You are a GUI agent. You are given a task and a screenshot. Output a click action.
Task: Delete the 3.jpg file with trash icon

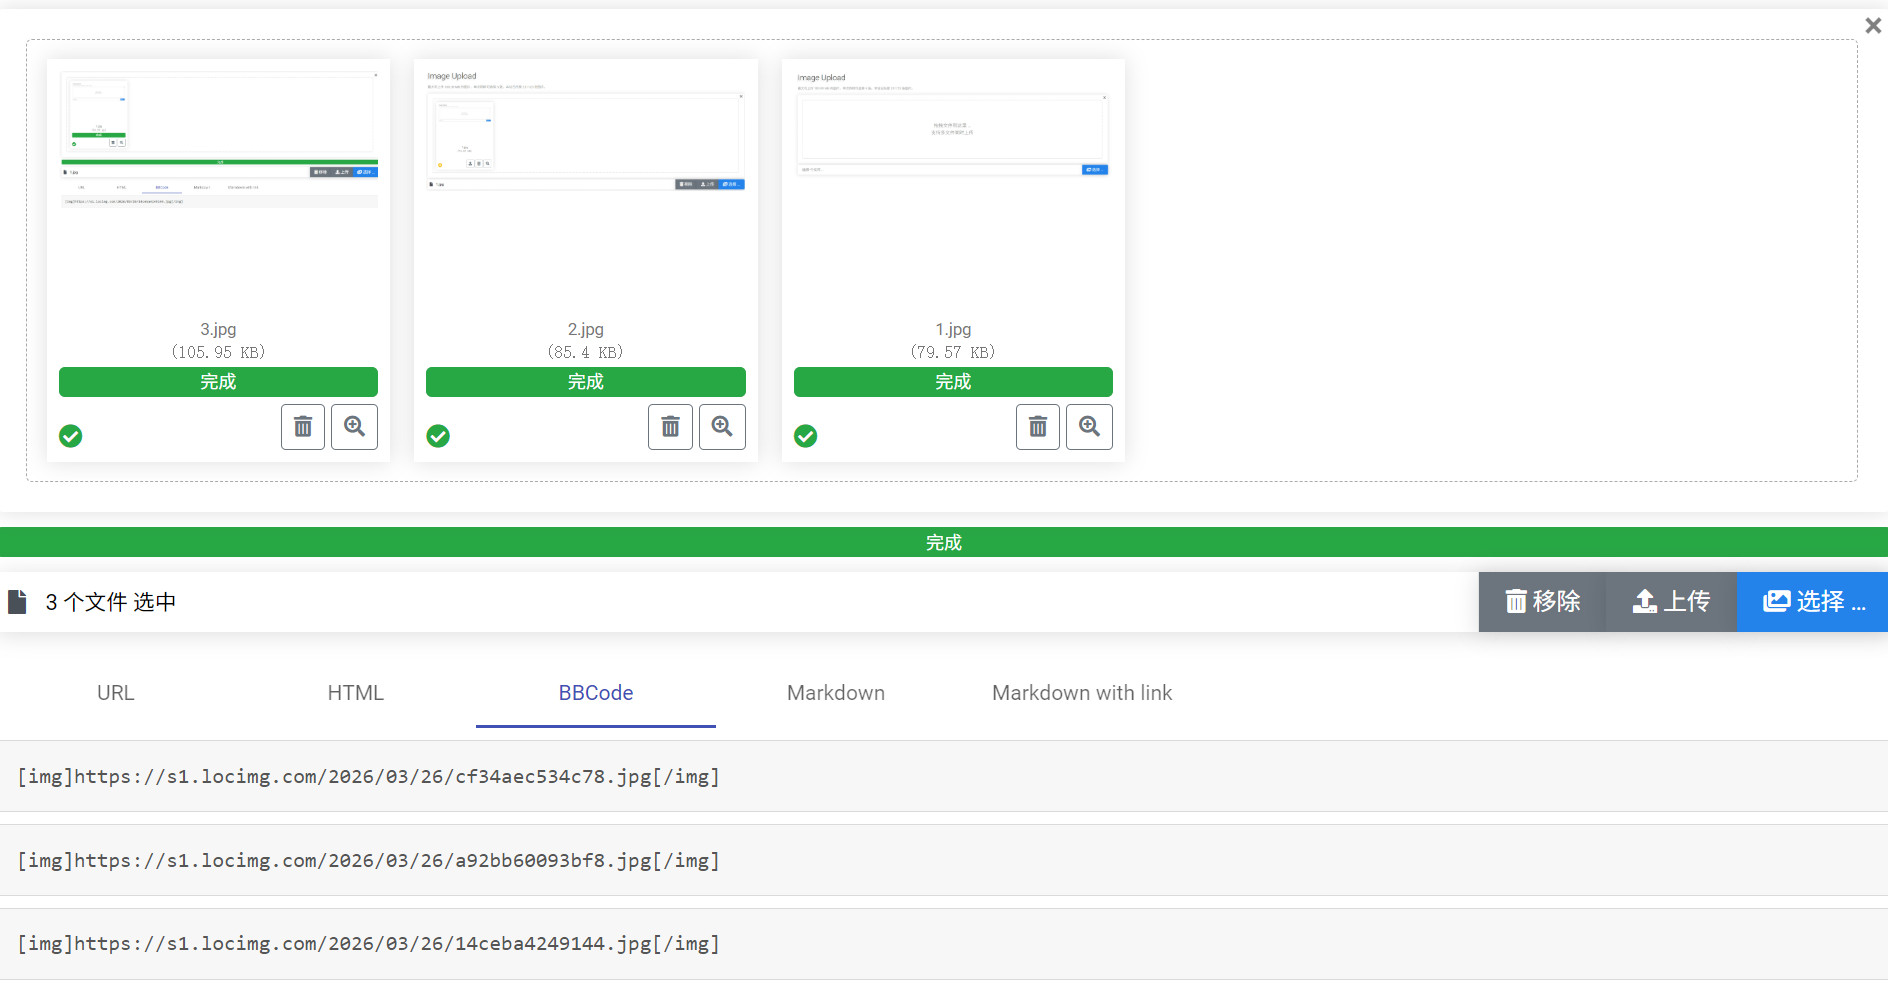click(303, 427)
